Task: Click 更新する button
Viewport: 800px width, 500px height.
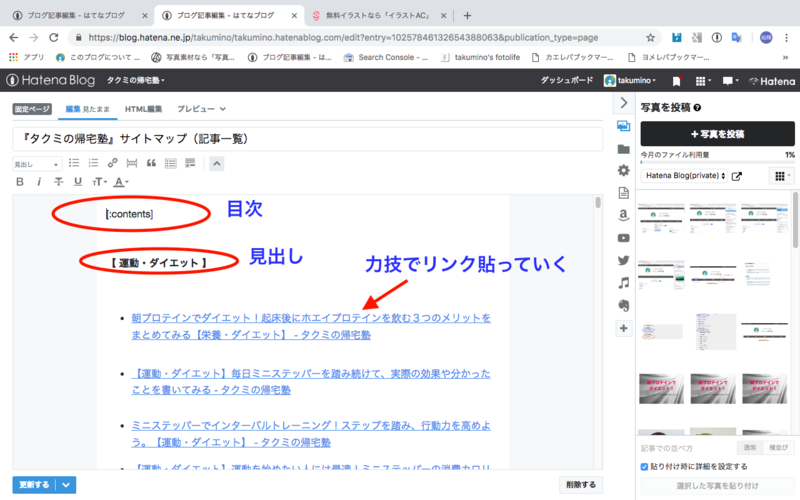Action: click(x=34, y=485)
